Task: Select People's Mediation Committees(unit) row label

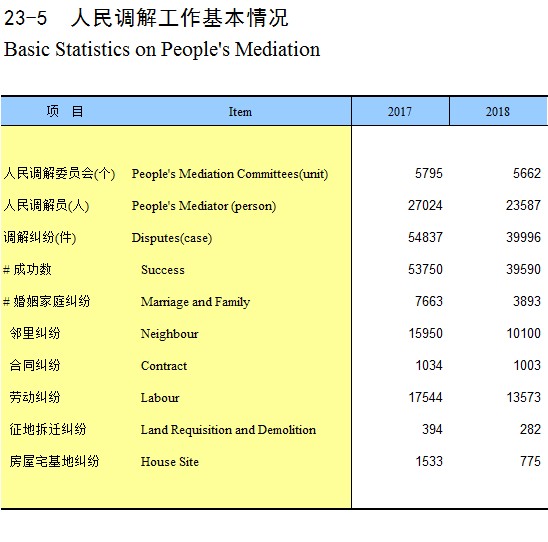Action: click(230, 174)
